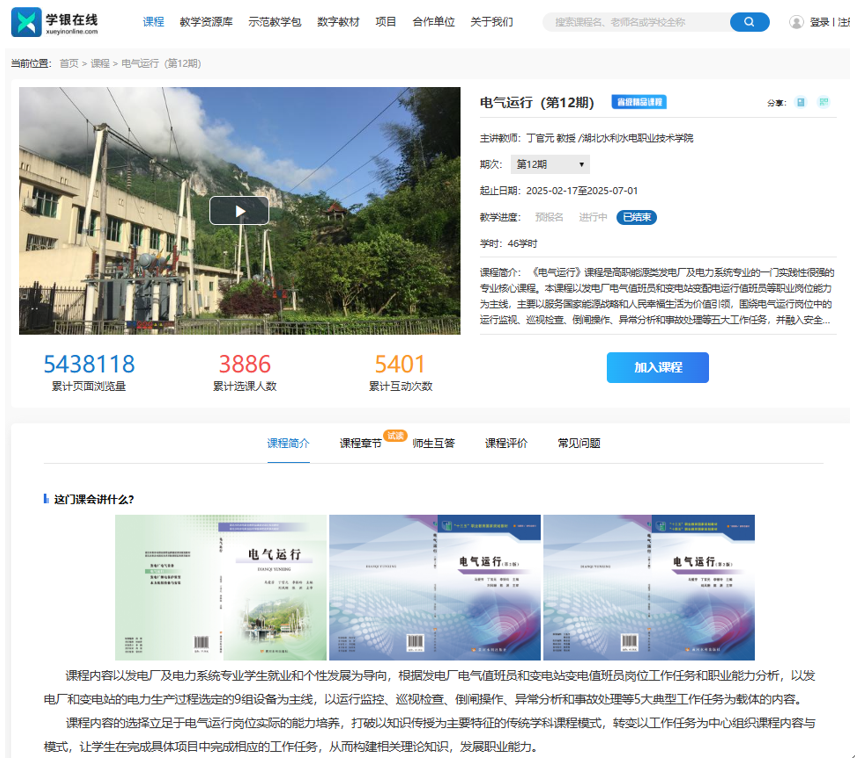Open the 师生互答 tab
The height and width of the screenshot is (758, 855).
433,443
